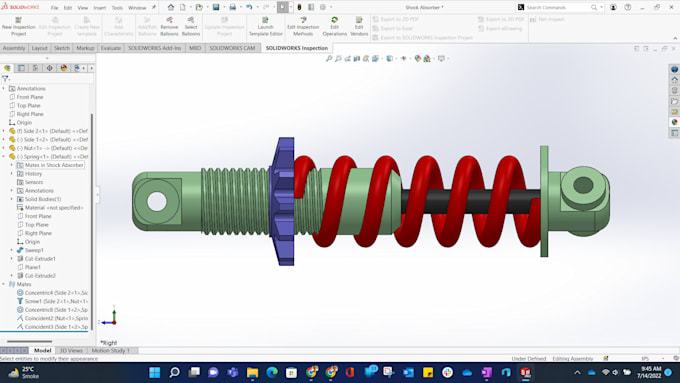Expand the Sweep1 feature node

(x=12, y=250)
